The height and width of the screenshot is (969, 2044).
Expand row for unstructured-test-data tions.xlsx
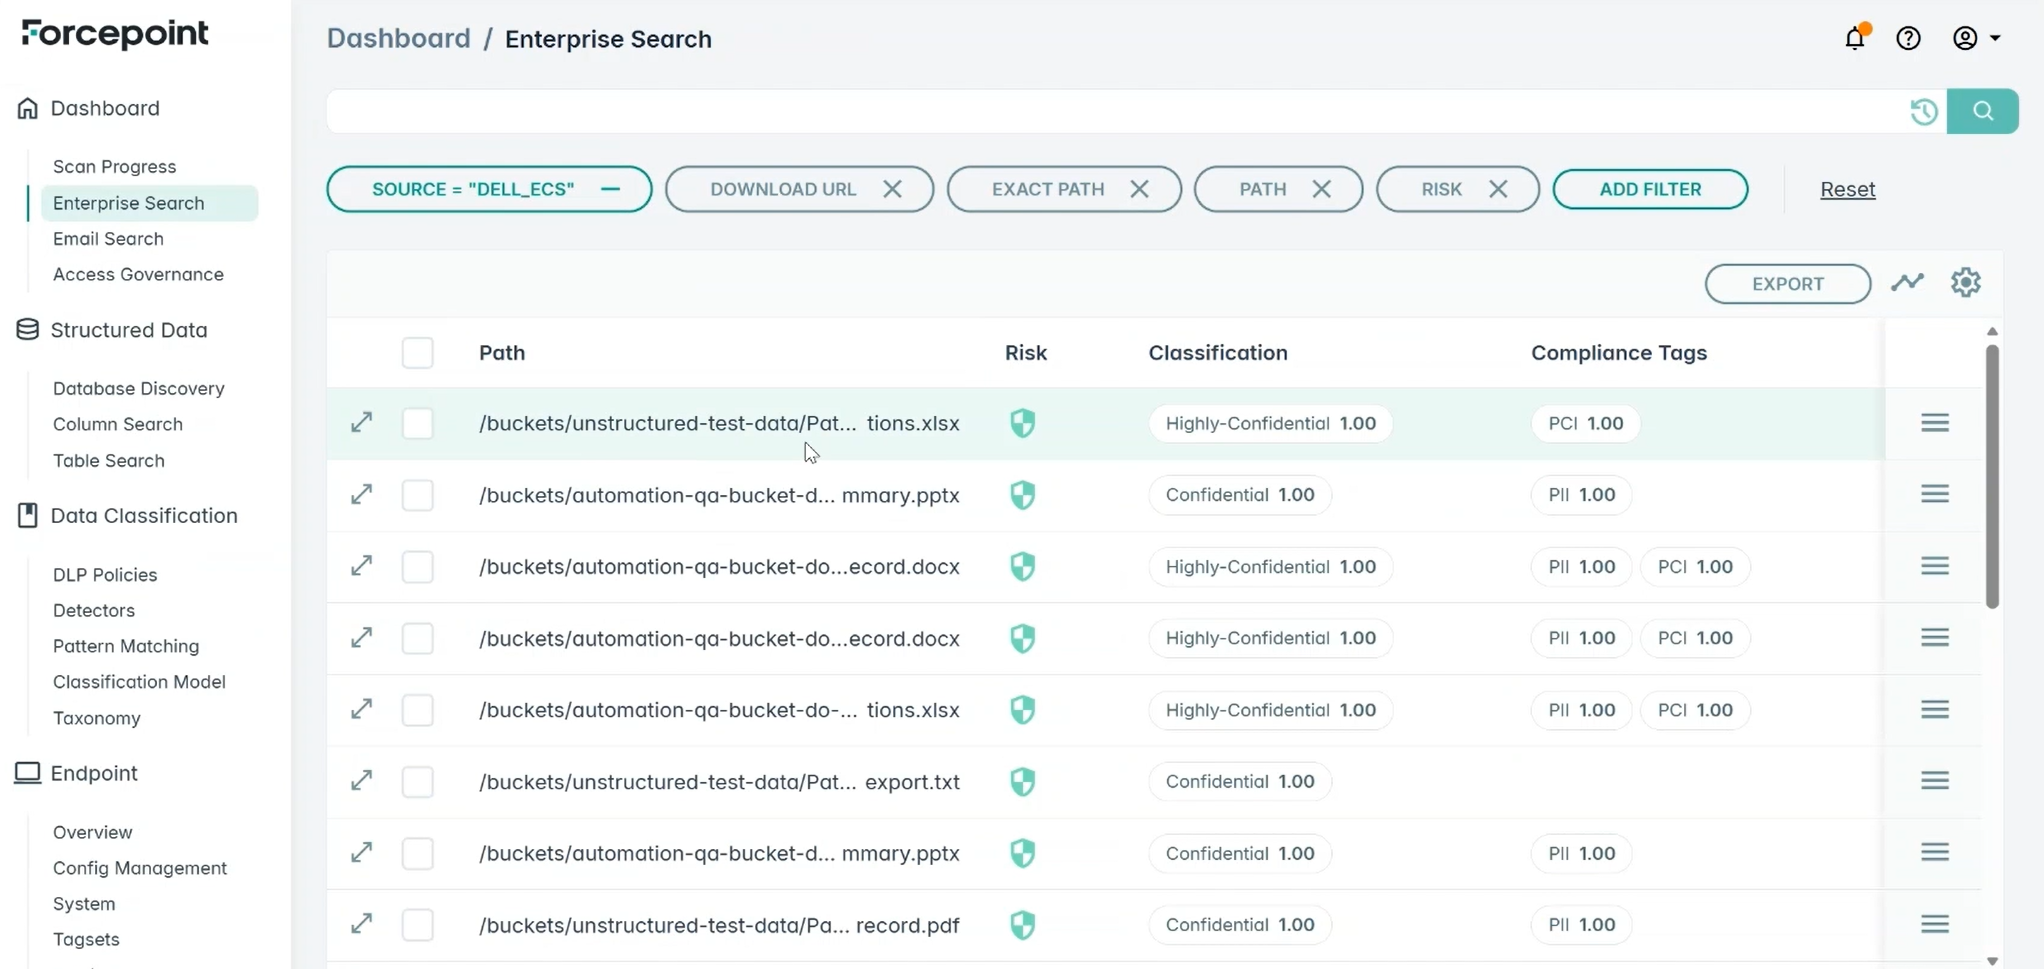[361, 423]
